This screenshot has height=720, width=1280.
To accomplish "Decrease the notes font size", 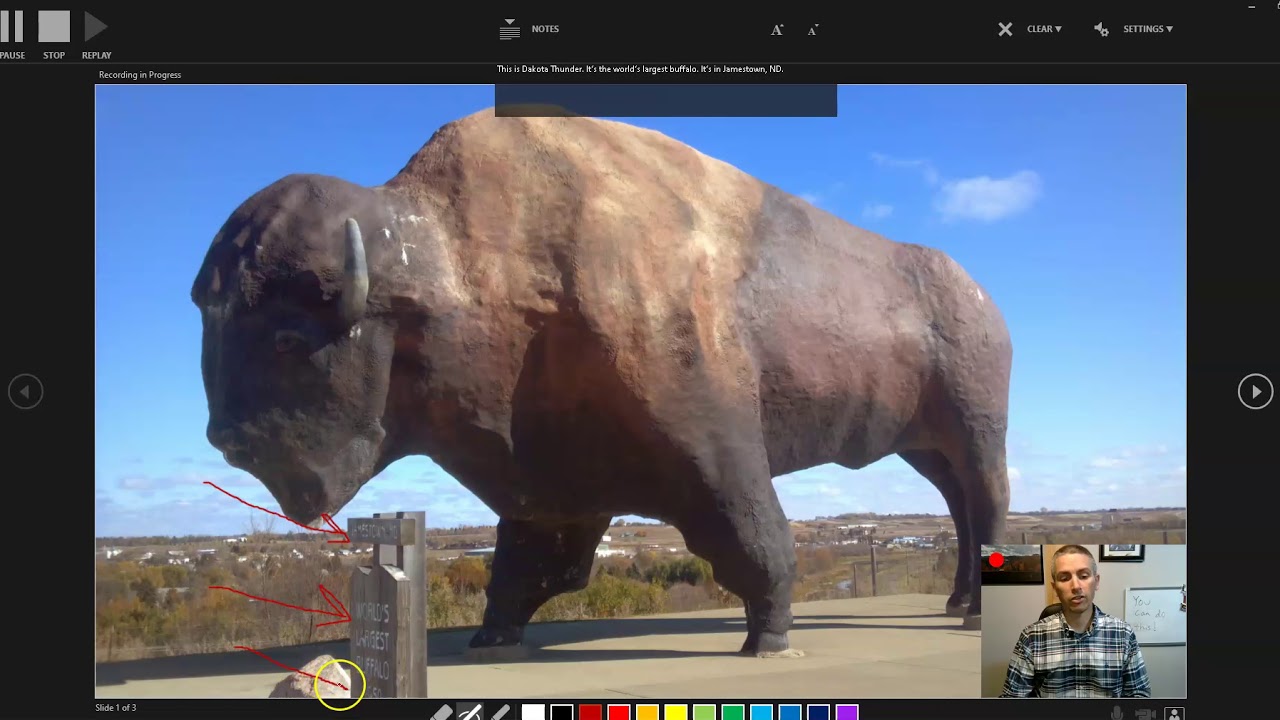I will [x=813, y=30].
